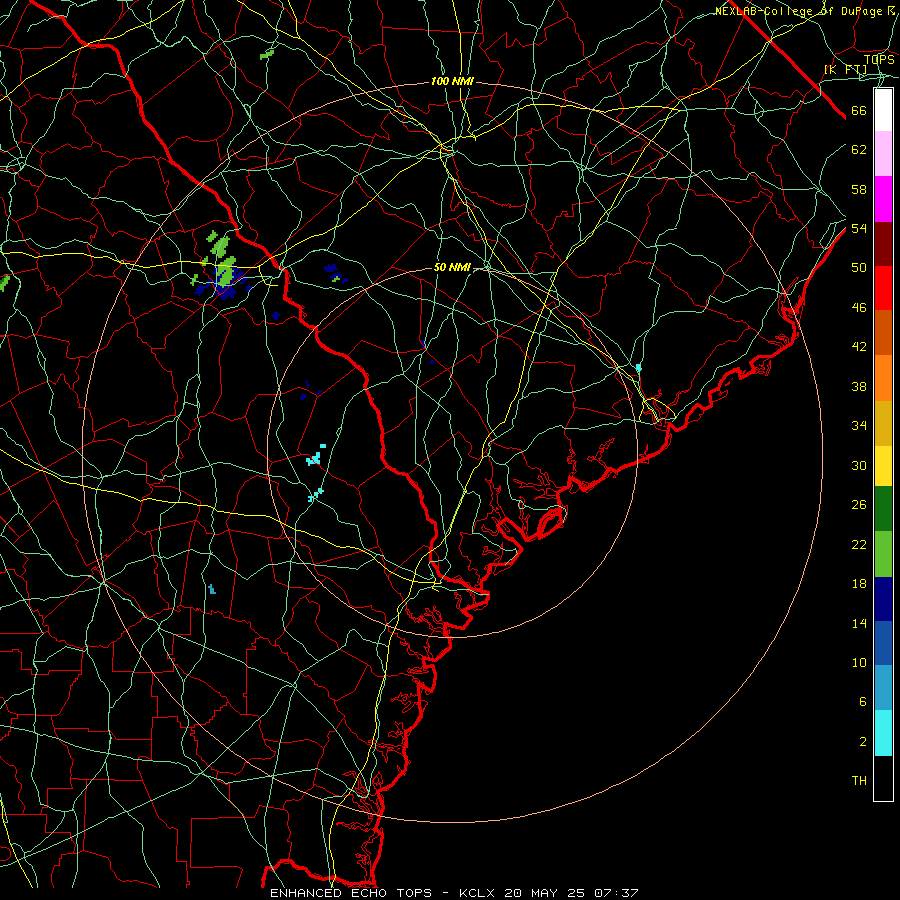Click the 2 legend value

pyautogui.click(x=863, y=742)
